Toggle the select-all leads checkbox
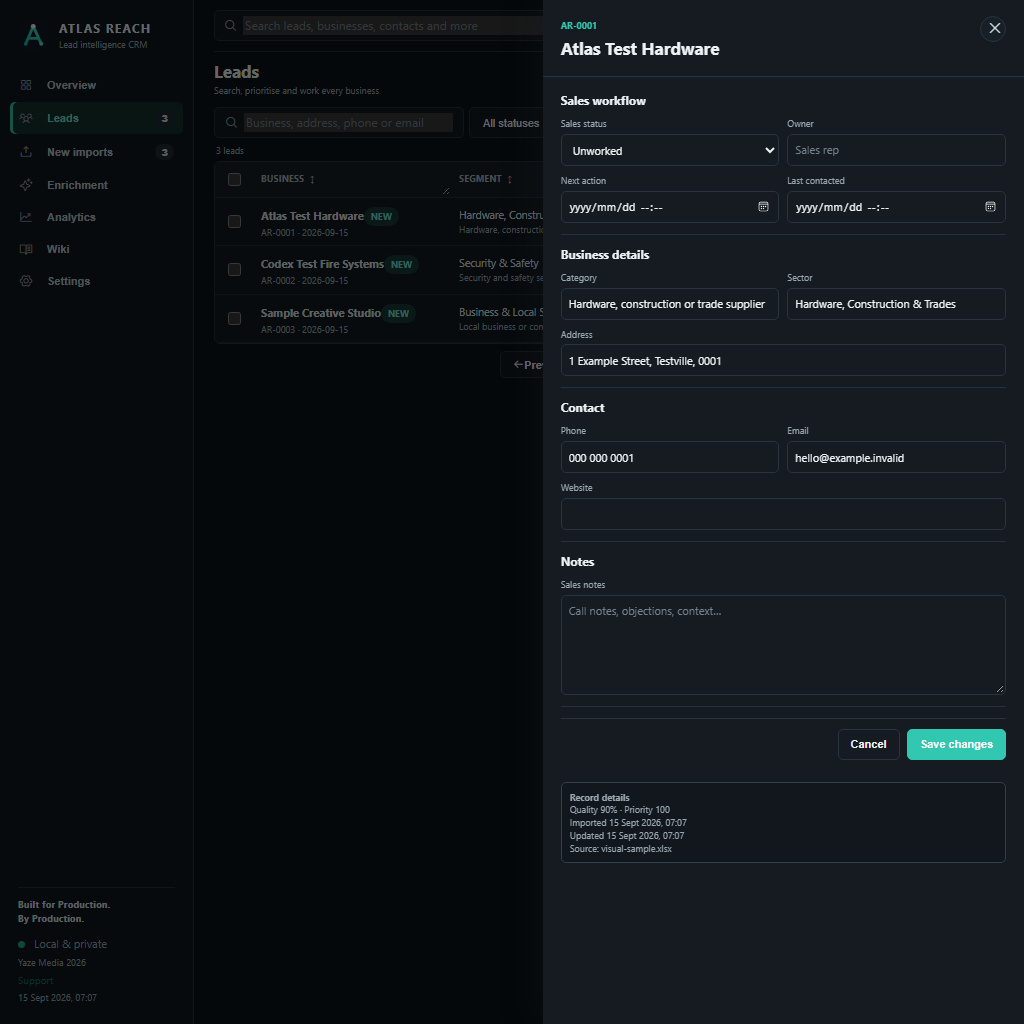The width and height of the screenshot is (1024, 1024). pos(234,180)
